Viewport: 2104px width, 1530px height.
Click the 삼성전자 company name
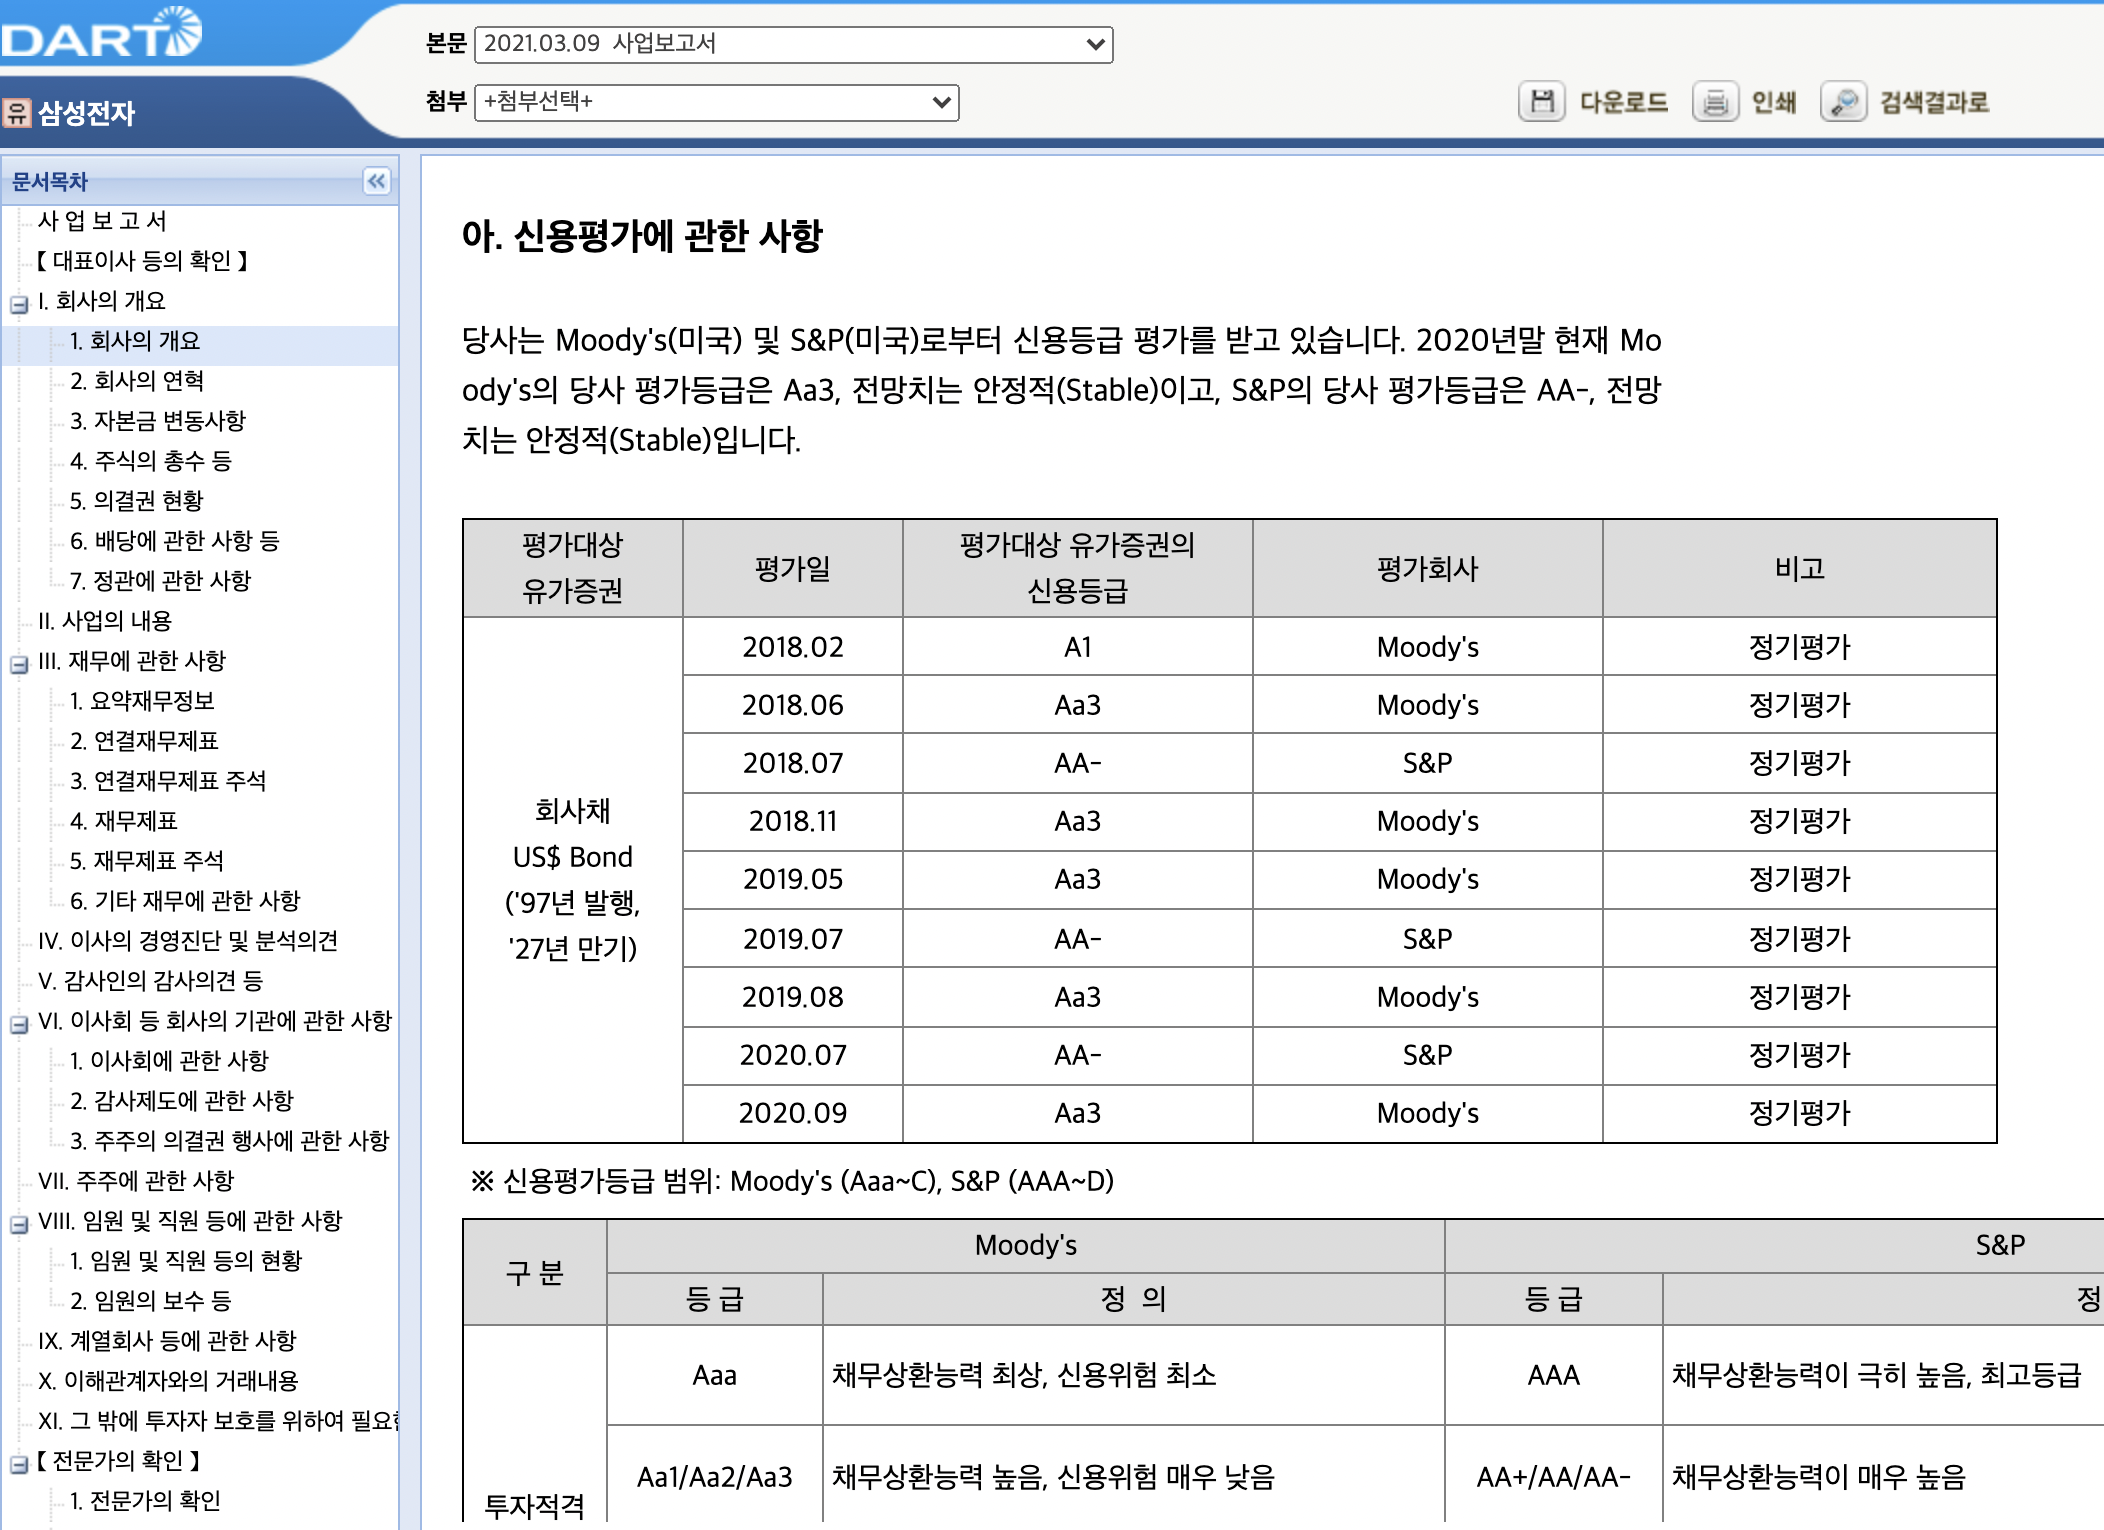click(x=86, y=112)
